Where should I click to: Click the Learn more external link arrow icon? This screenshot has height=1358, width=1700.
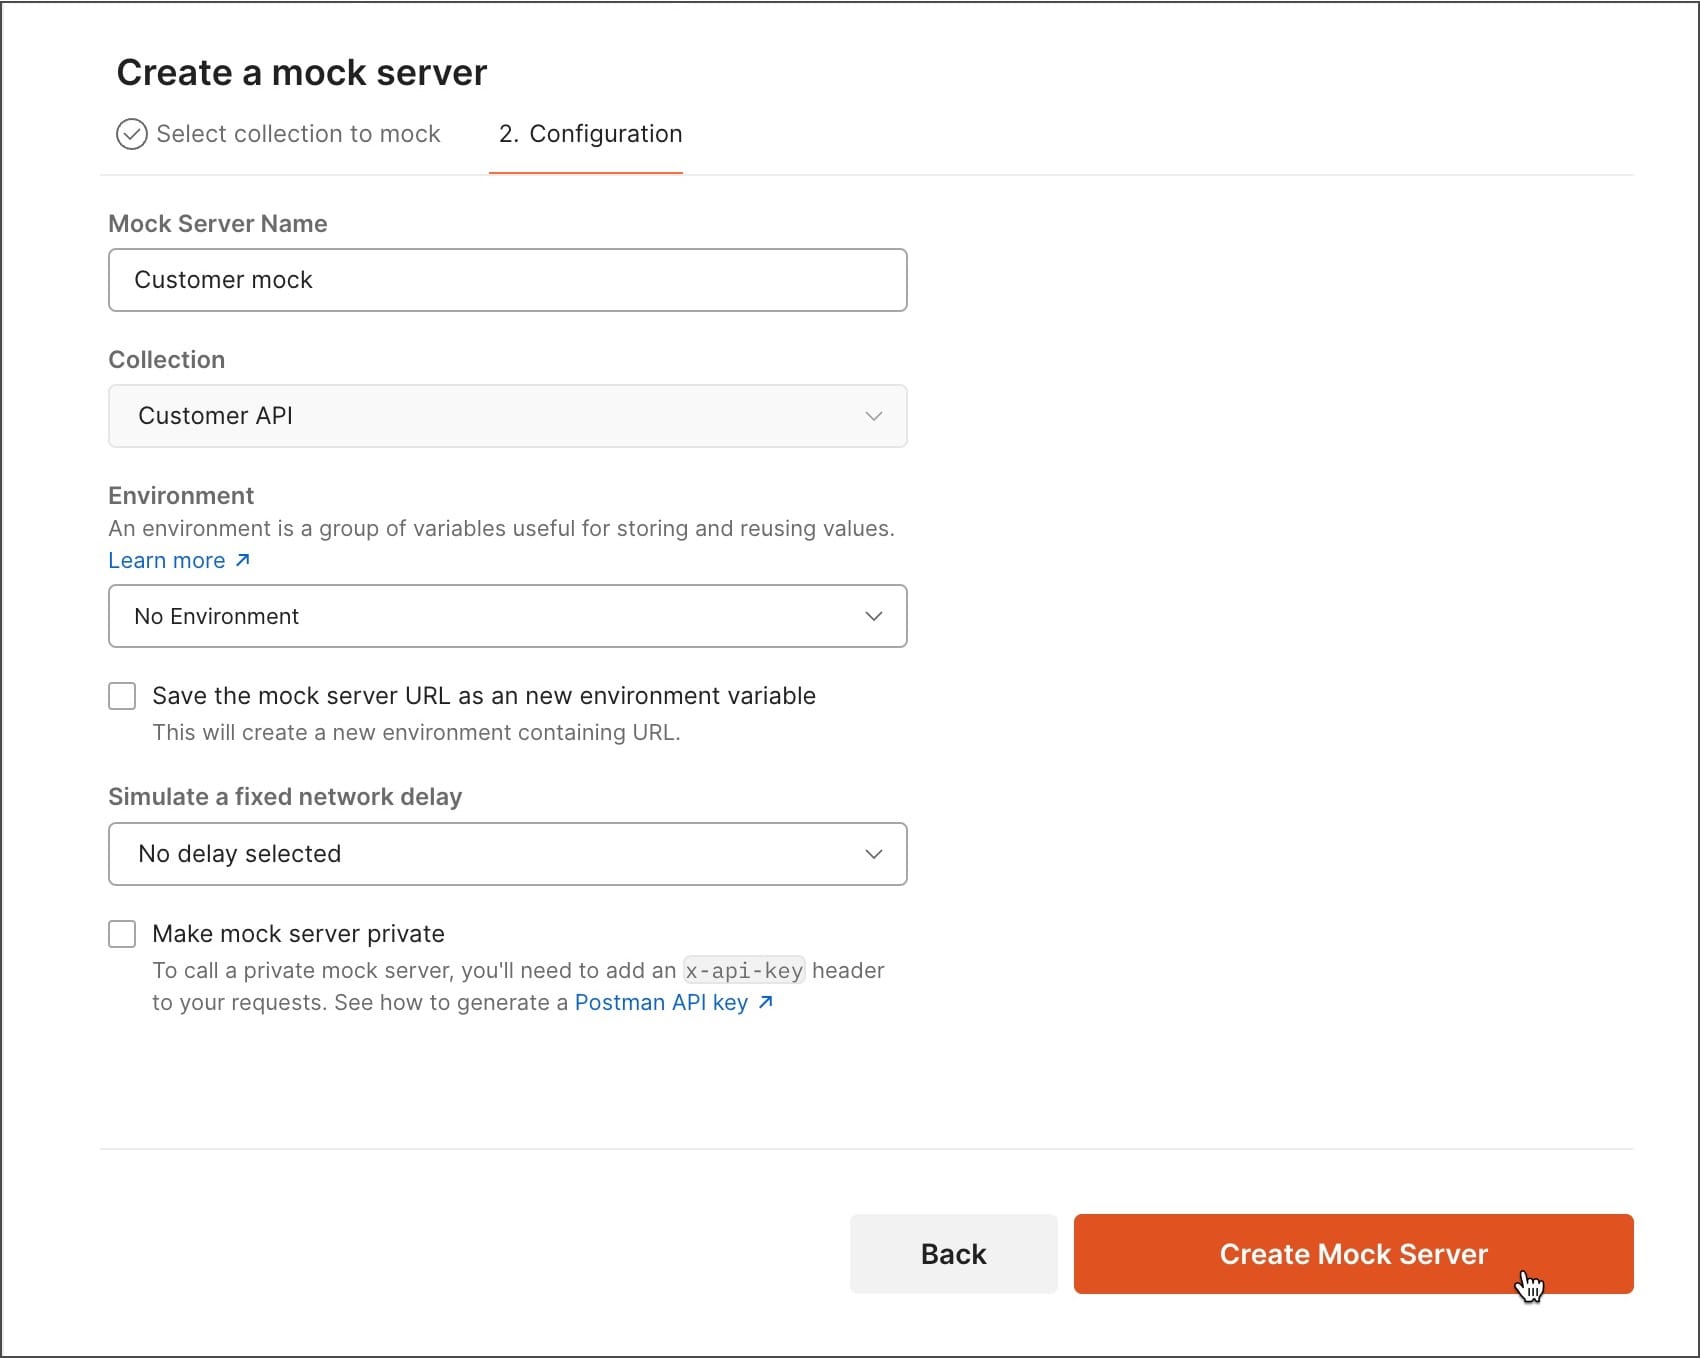[x=242, y=560]
